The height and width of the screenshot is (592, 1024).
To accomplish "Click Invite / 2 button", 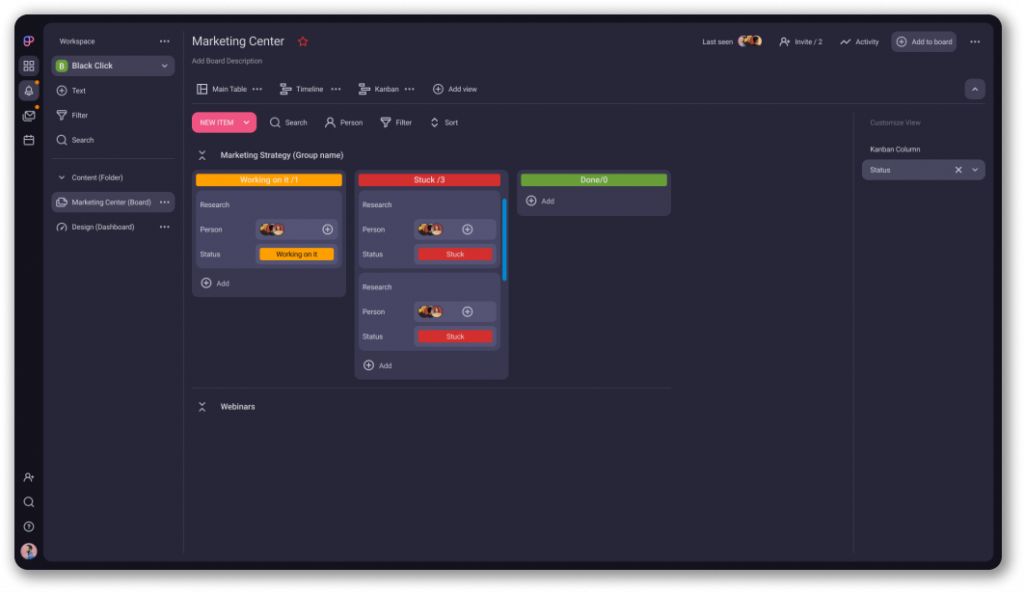I will click(x=800, y=42).
